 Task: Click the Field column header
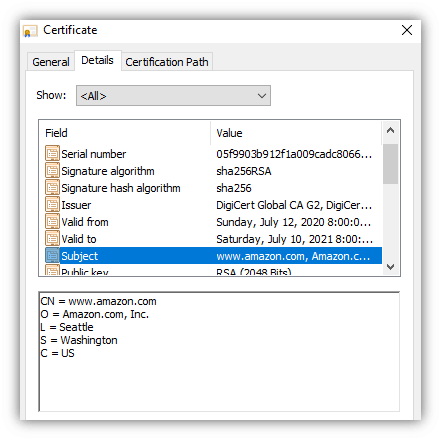[x=125, y=133]
